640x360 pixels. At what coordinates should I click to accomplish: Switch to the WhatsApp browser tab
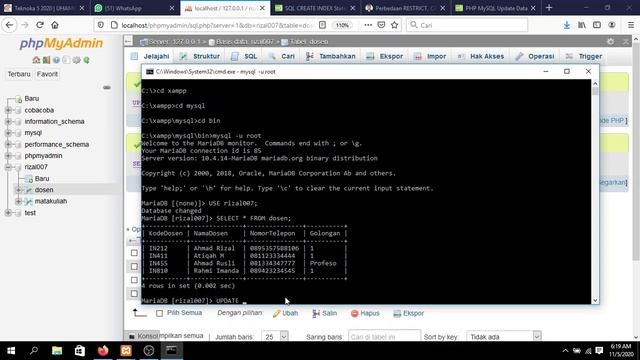coord(134,8)
